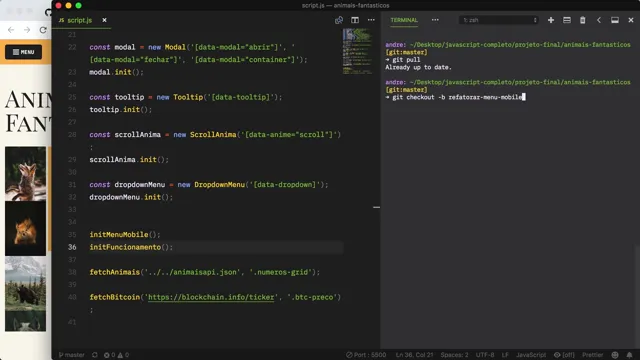
Task: Change language mode from JavaScript
Action: click(531, 355)
